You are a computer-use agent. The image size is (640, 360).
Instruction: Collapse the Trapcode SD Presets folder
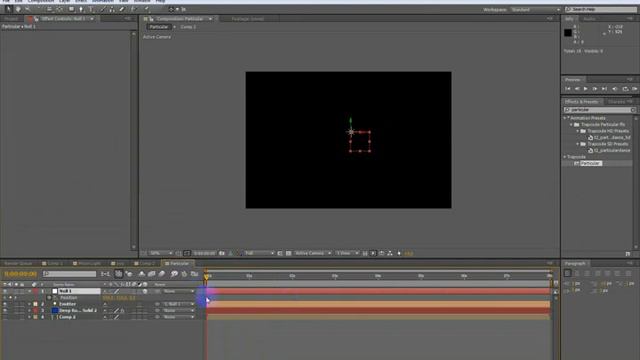click(578, 144)
